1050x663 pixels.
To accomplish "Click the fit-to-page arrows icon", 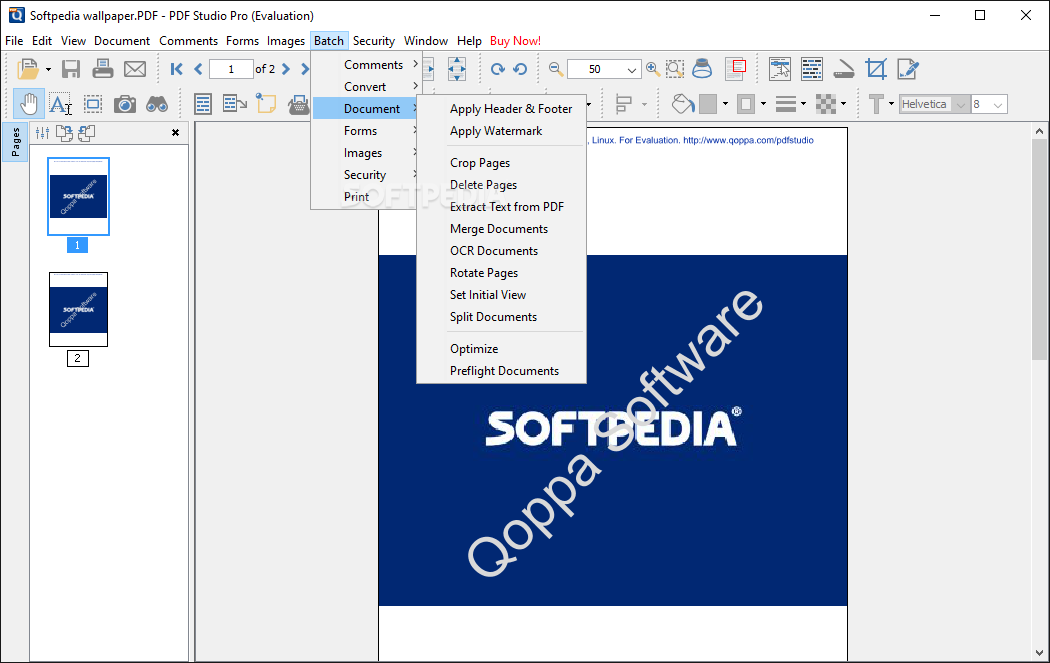I will [x=457, y=69].
